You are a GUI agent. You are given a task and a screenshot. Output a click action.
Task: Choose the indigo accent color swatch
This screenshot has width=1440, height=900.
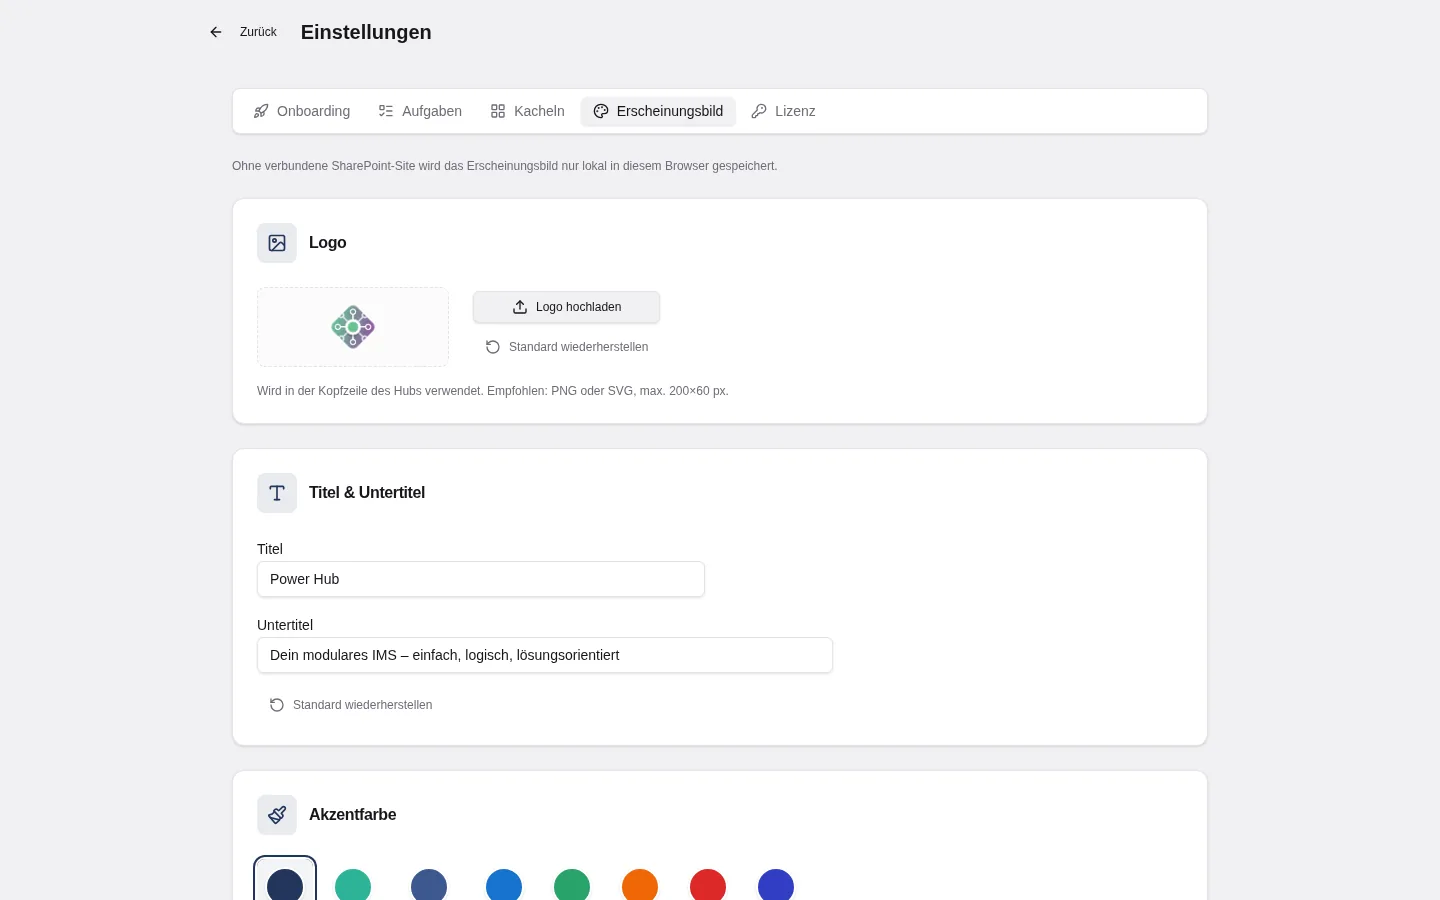pos(776,885)
